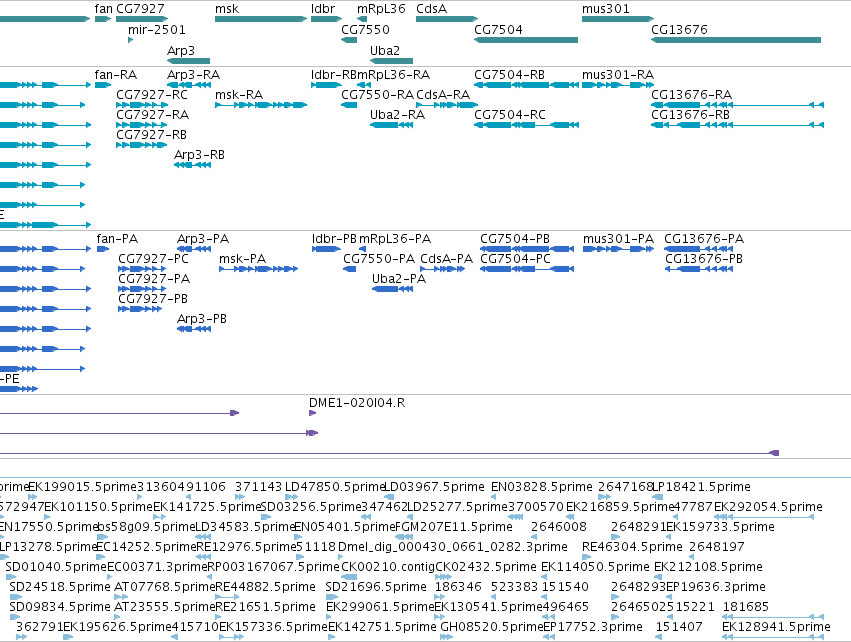Click the msk gene feature
This screenshot has height=642, width=851.
261,19
